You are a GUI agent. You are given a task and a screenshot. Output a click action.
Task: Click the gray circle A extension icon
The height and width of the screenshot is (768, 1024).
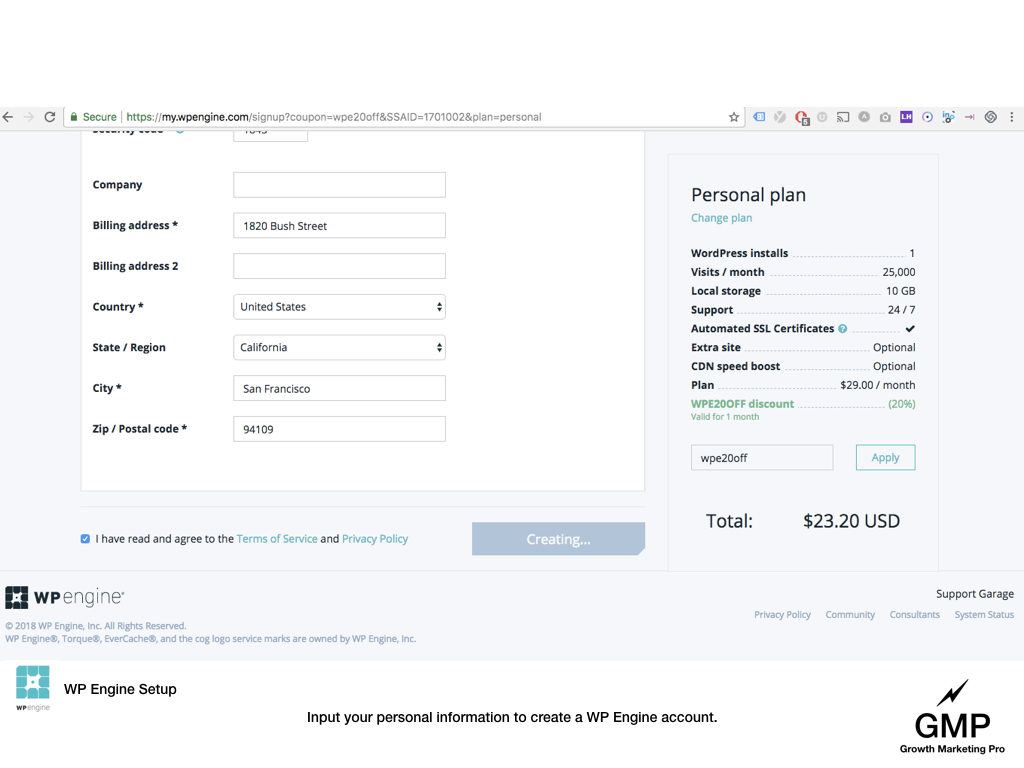(864, 117)
